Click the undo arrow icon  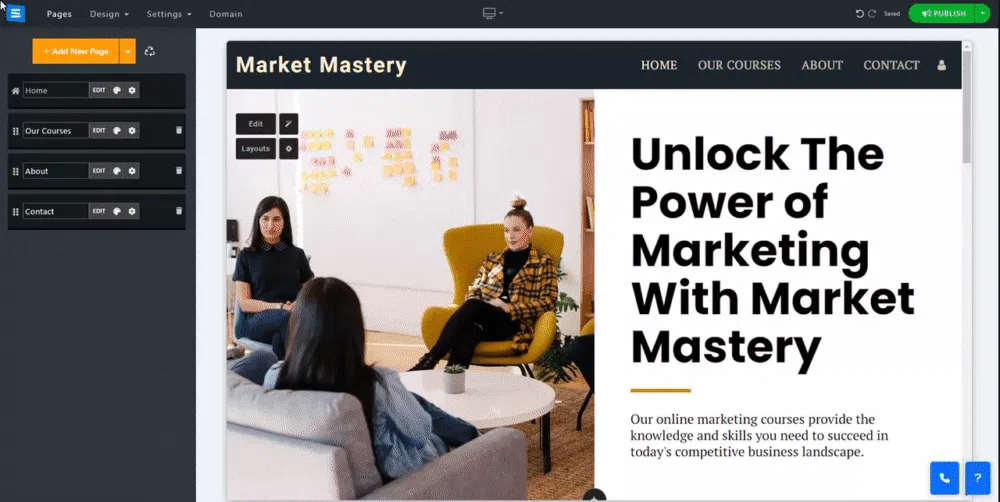click(859, 13)
